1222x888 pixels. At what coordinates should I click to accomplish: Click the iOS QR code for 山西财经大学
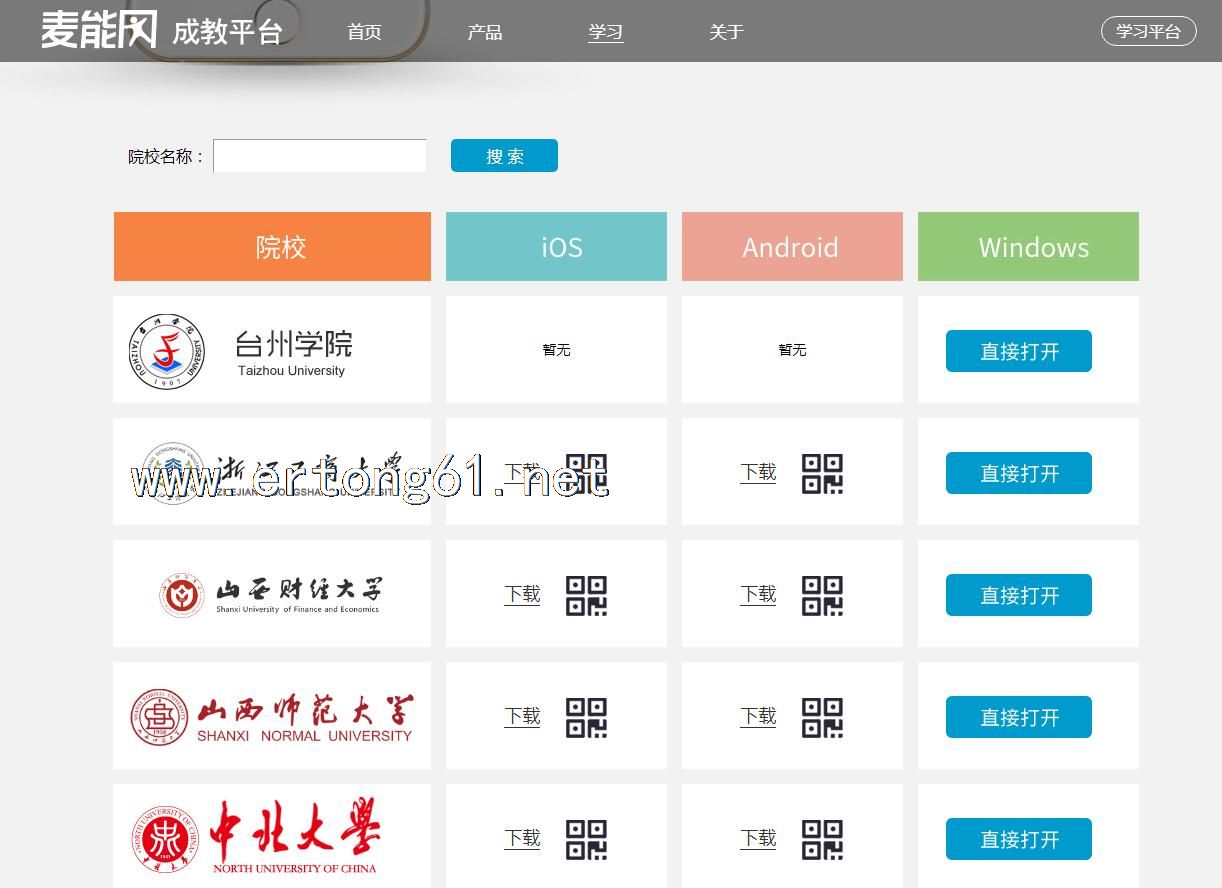pos(586,595)
